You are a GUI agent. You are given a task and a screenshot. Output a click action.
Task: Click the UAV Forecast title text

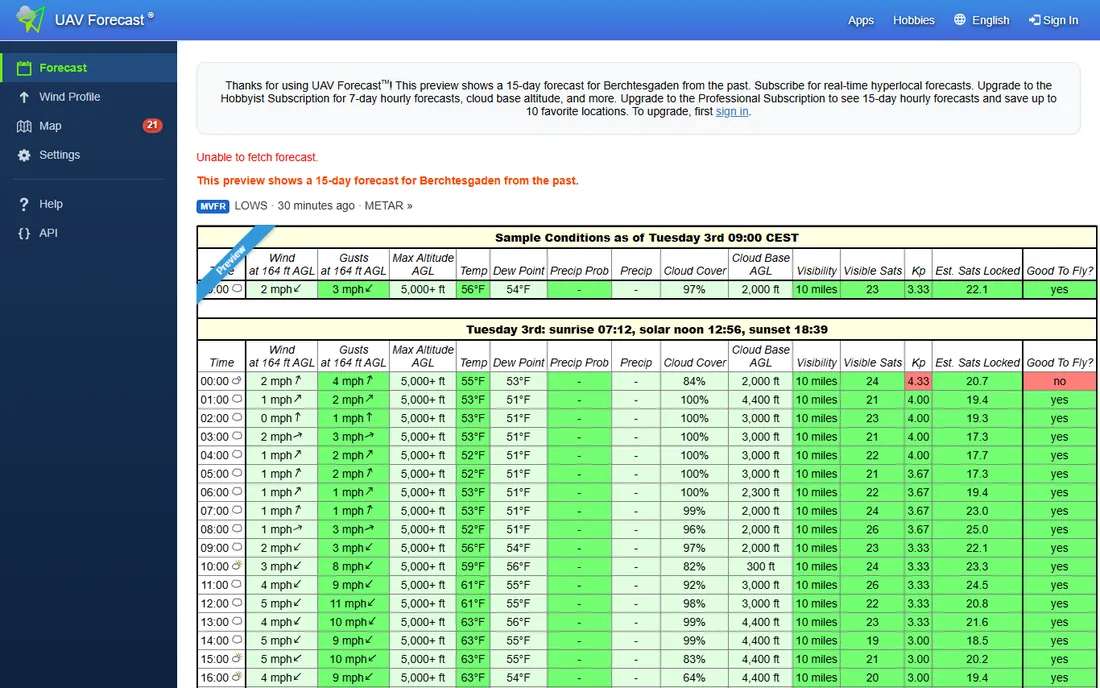pos(100,20)
